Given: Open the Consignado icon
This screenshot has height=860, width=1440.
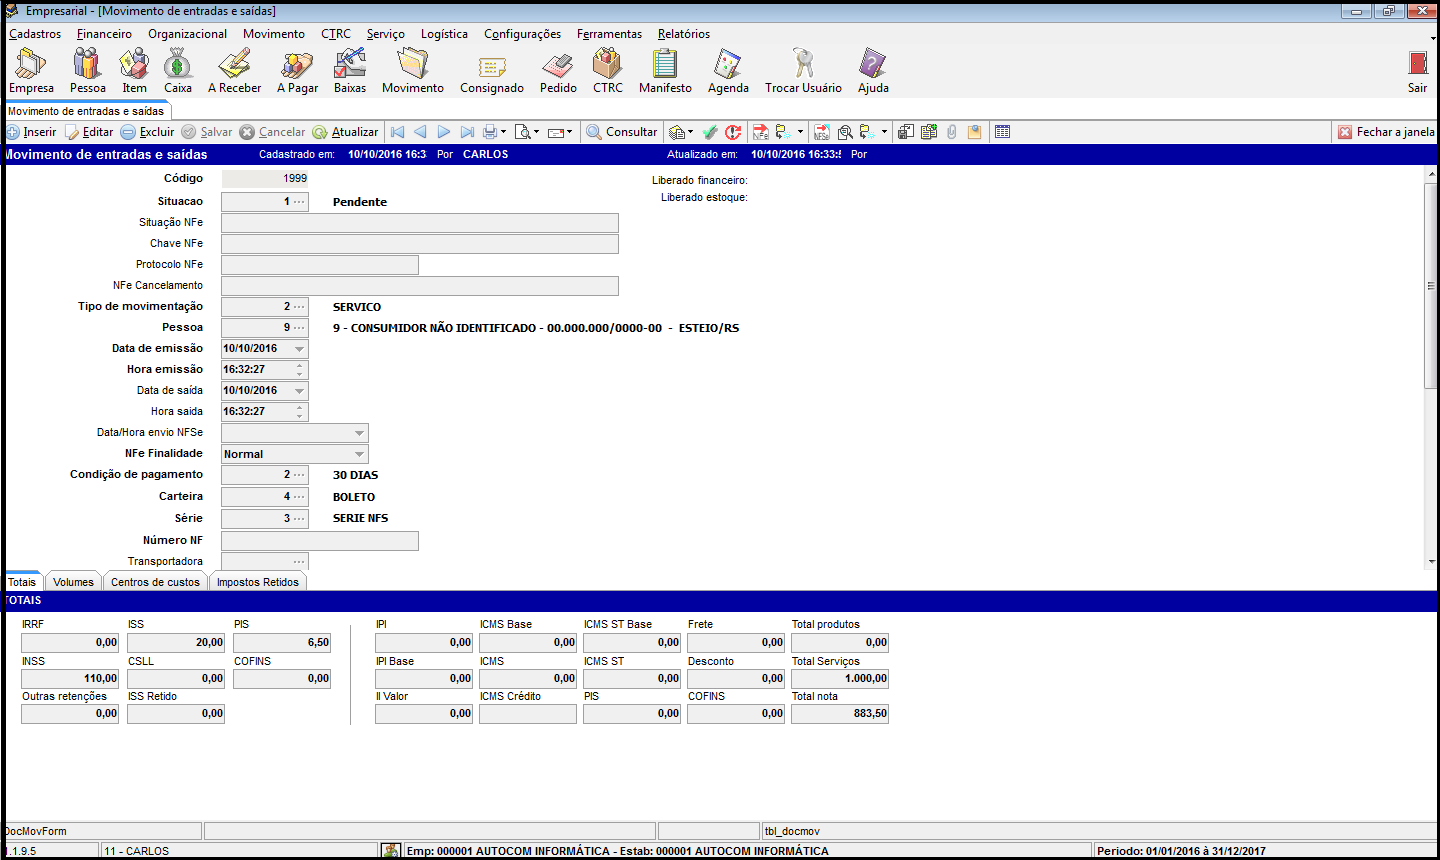Looking at the screenshot, I should tap(491, 70).
